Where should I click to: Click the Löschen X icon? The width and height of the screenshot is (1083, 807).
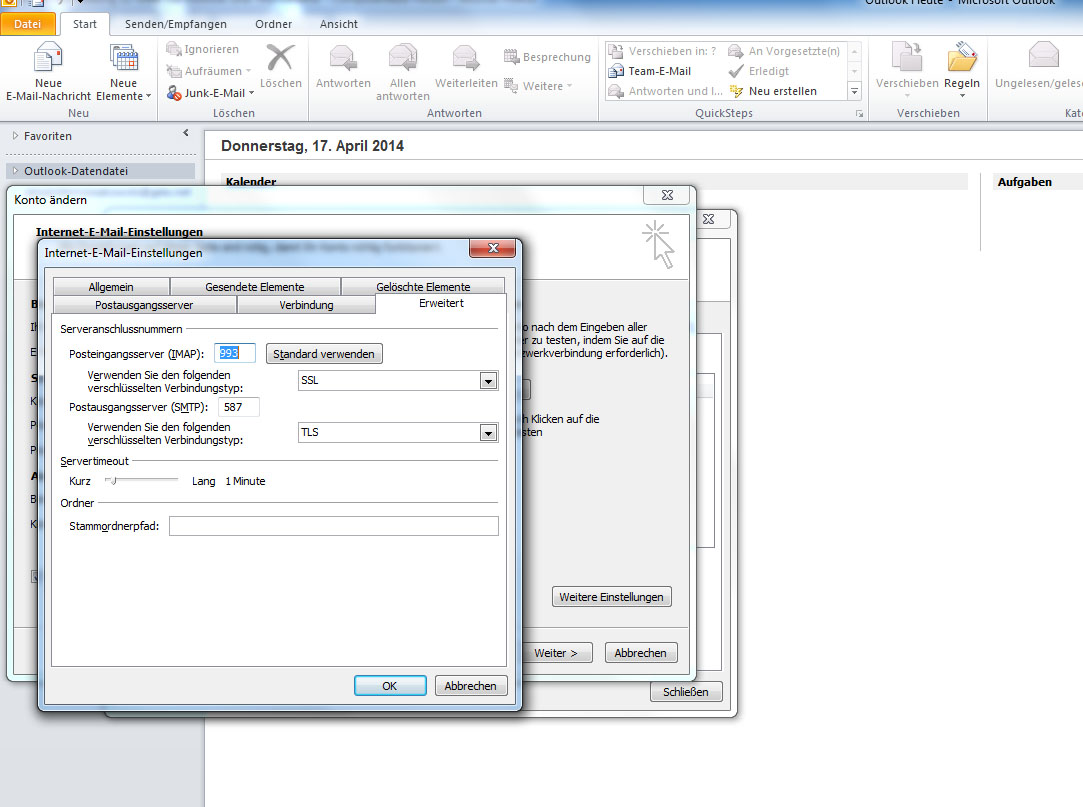pyautogui.click(x=280, y=57)
